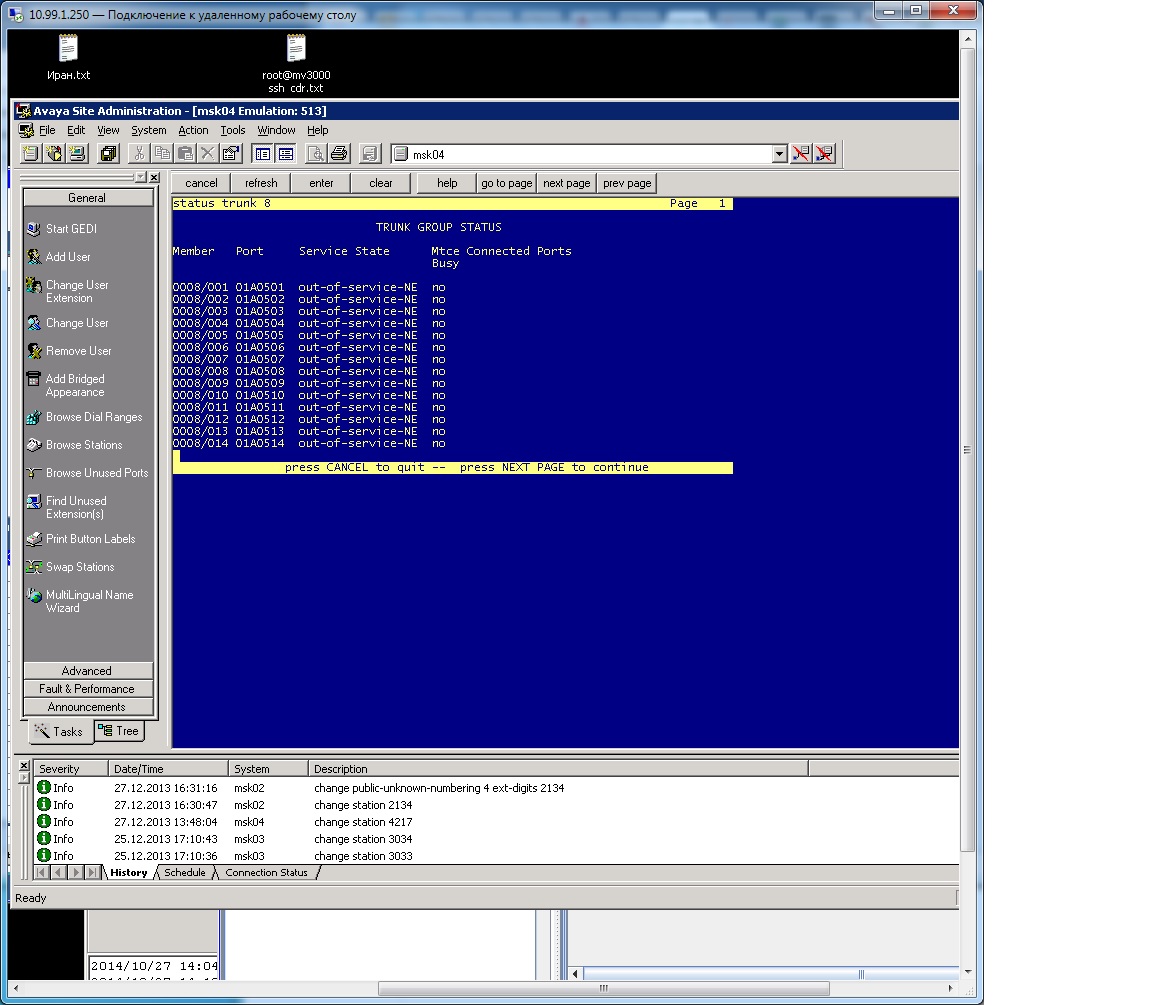This screenshot has height=1005, width=1152.
Task: Click the export report toolbar icon
Action: pos(370,154)
